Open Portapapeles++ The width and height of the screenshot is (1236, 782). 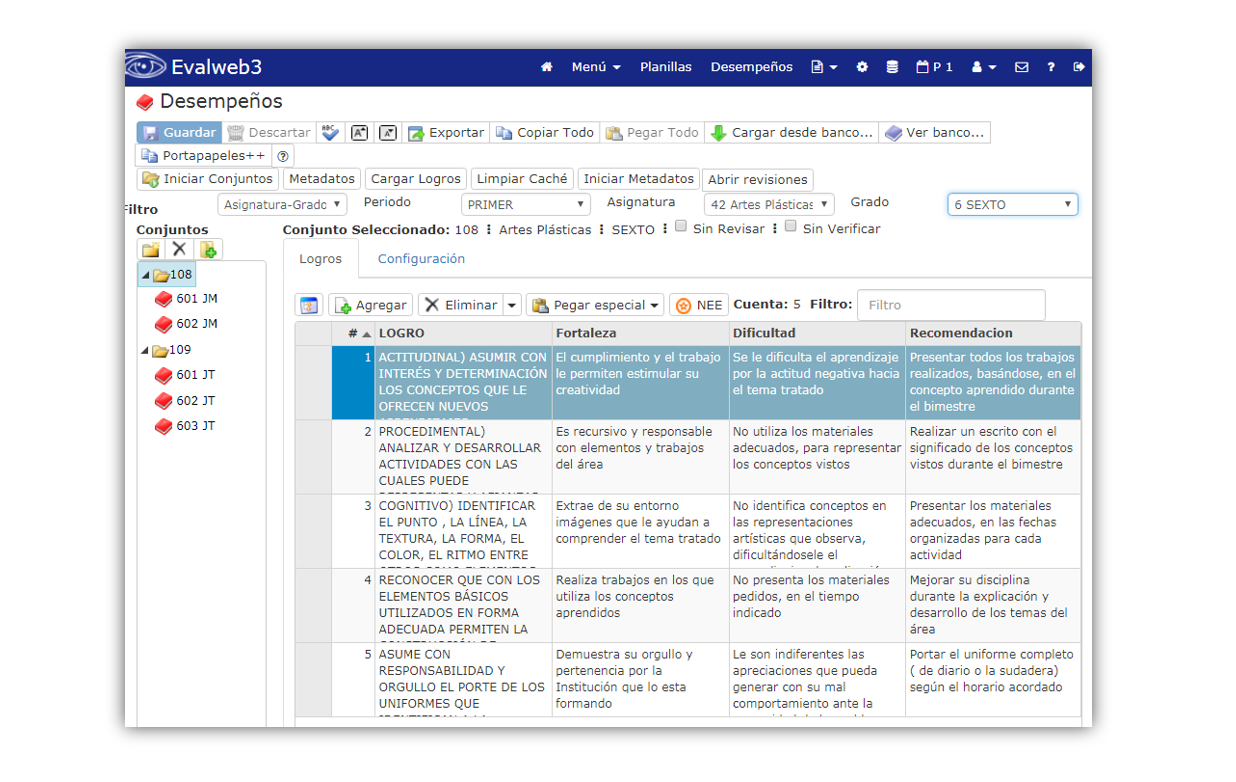tap(204, 156)
